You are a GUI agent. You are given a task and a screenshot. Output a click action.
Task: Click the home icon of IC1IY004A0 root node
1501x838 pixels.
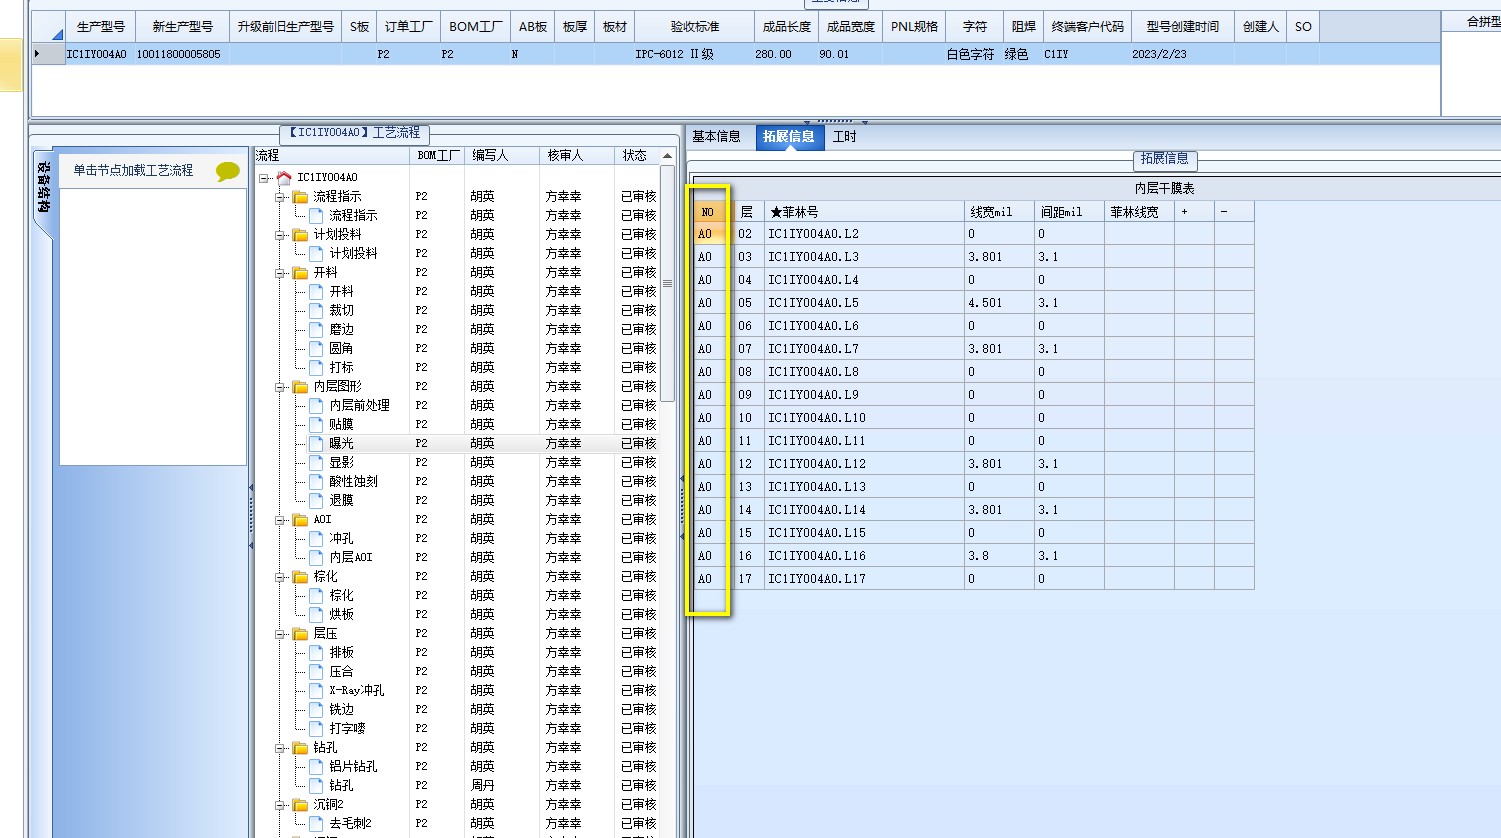point(284,178)
